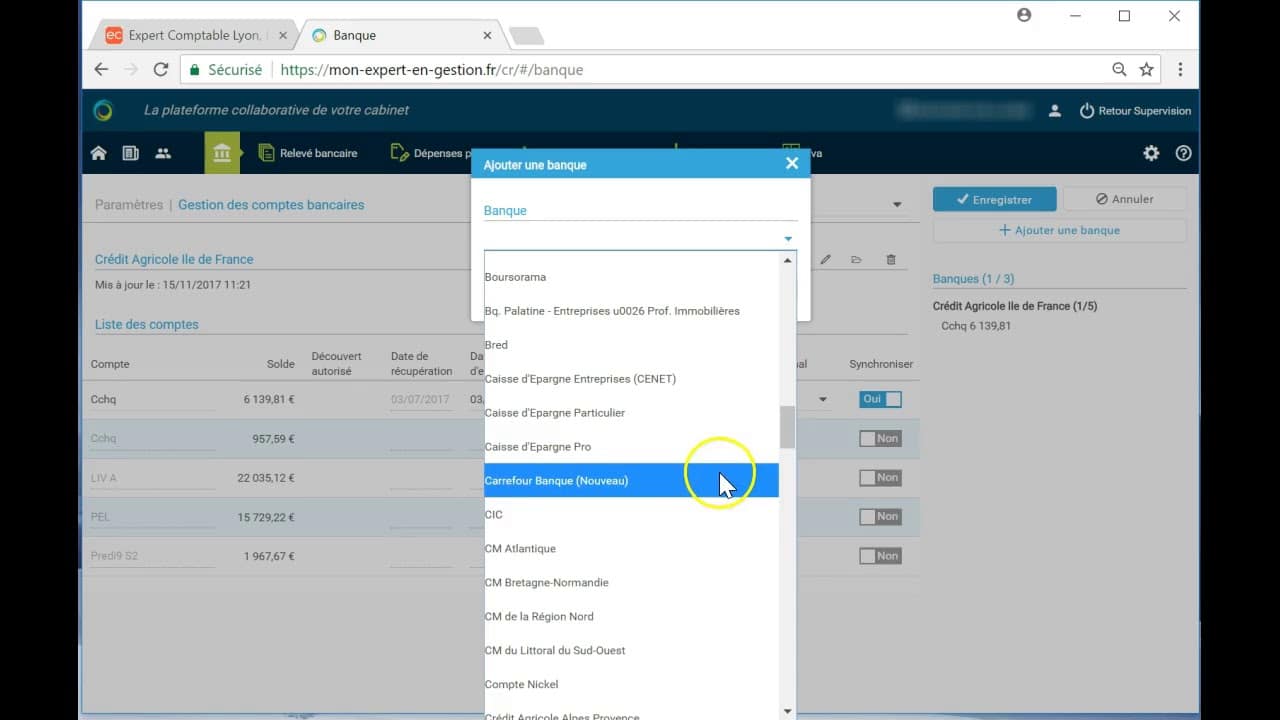Image resolution: width=1280 pixels, height=720 pixels.
Task: Edit the Crédit Agricole bank with pencil icon
Action: 825,258
